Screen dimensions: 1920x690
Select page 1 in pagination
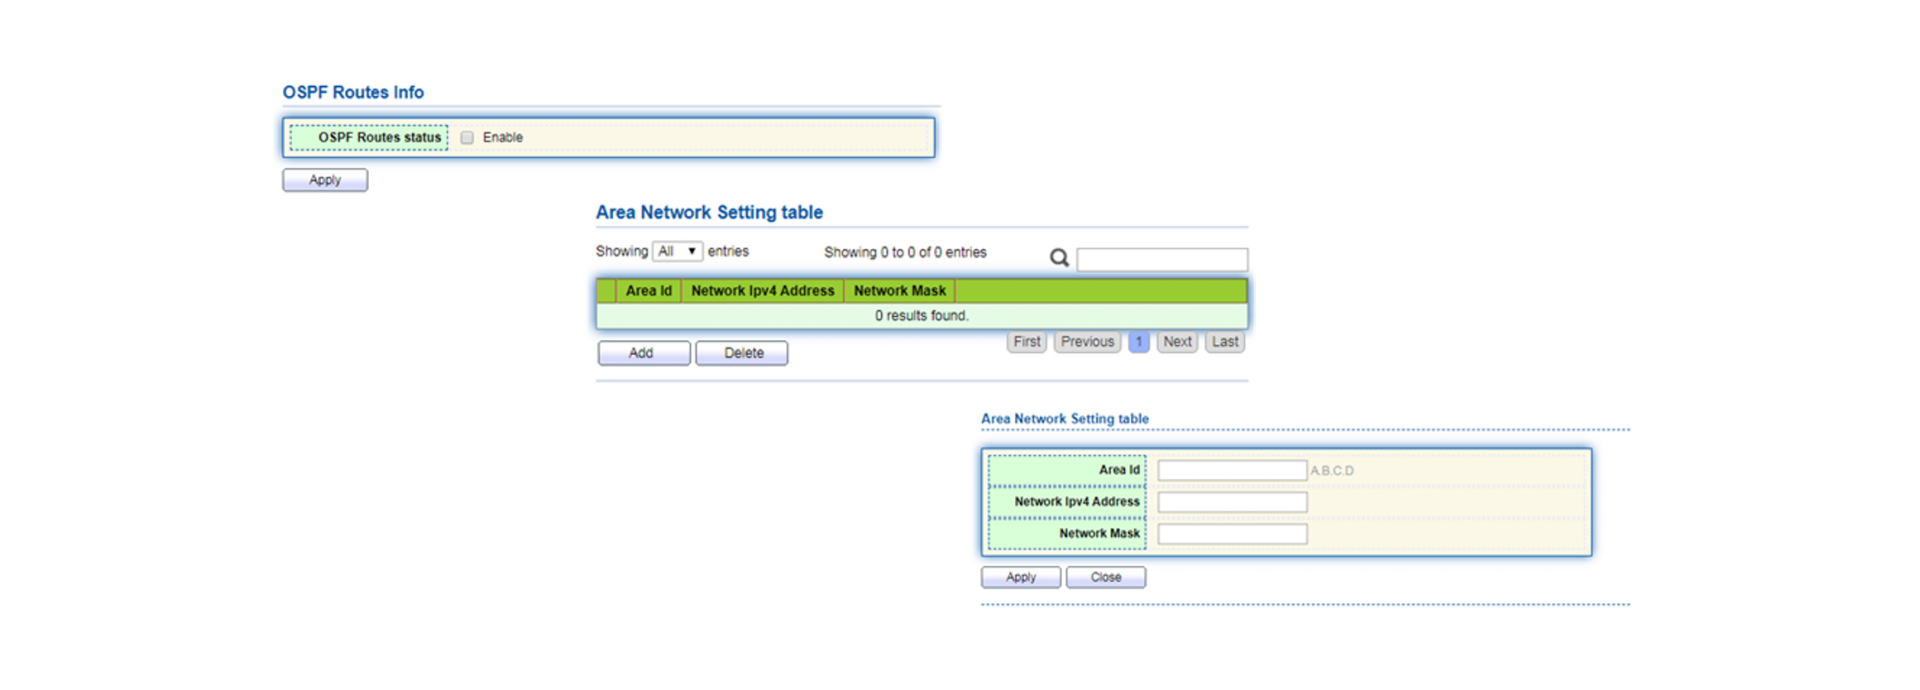coord(1138,342)
